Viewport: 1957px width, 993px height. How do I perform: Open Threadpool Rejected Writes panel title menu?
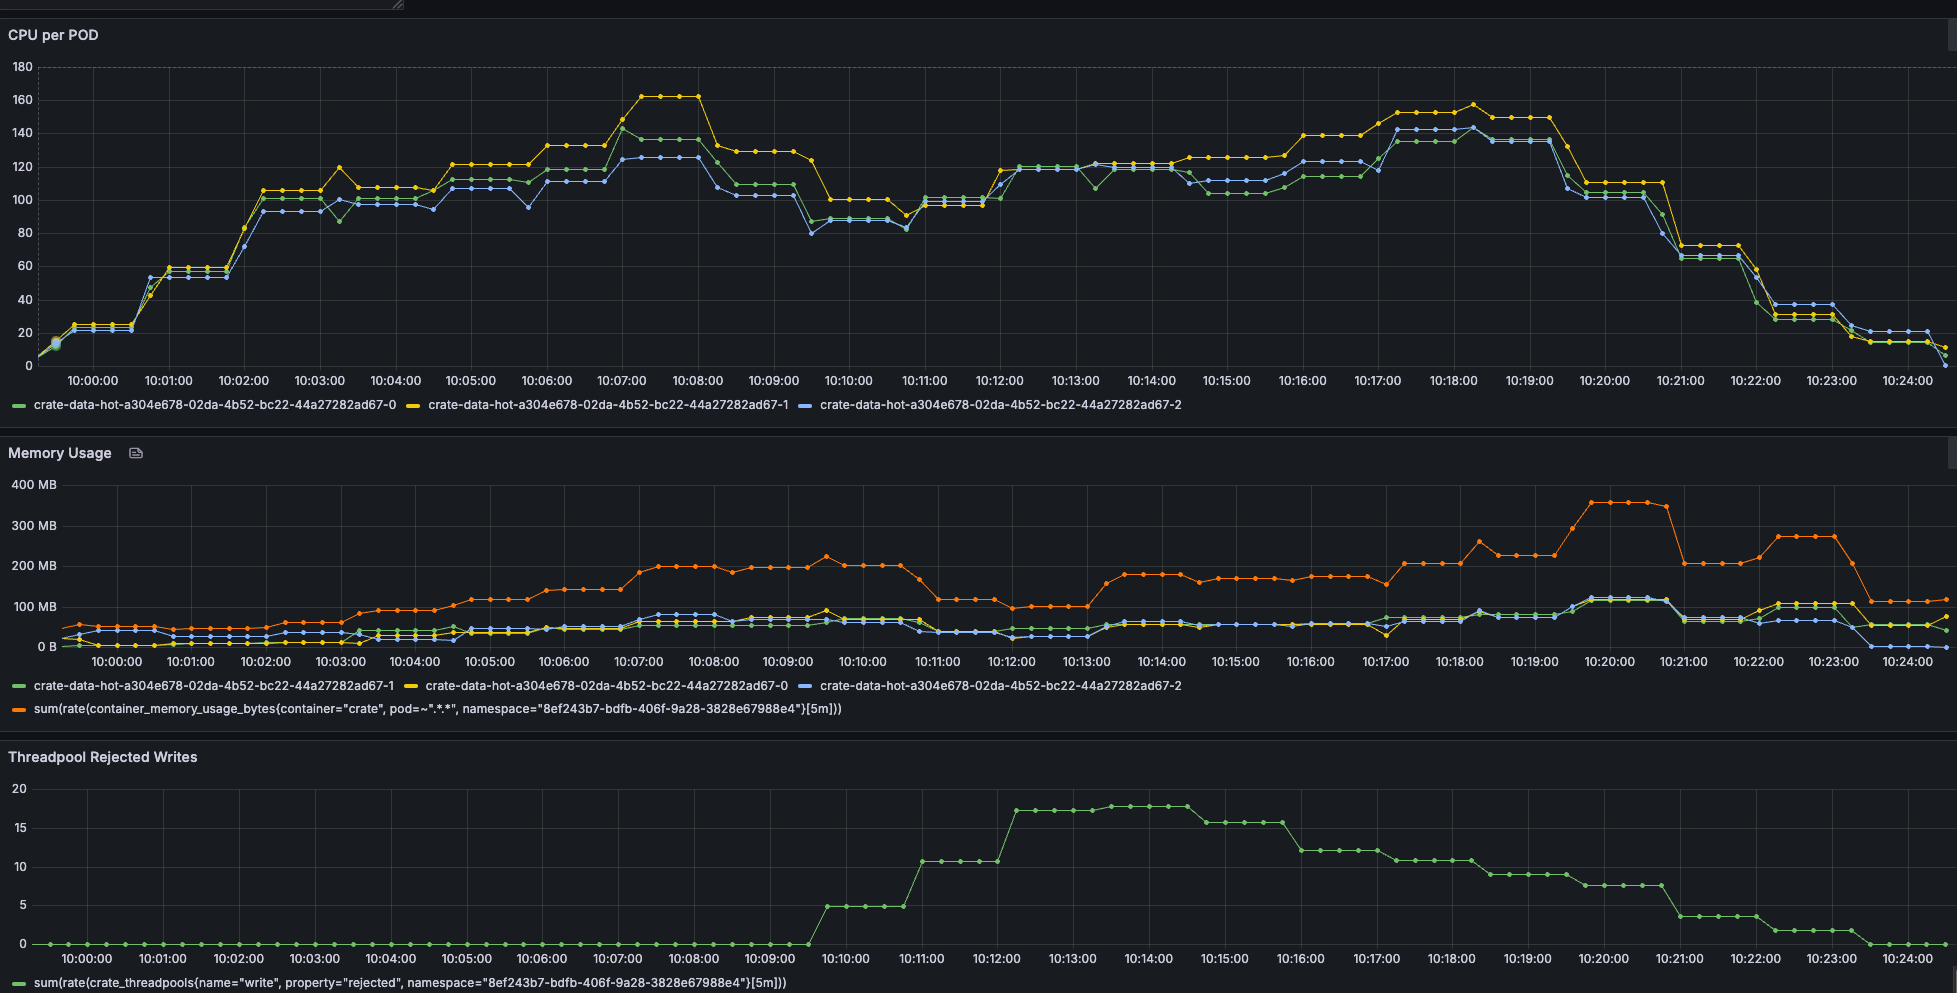102,757
